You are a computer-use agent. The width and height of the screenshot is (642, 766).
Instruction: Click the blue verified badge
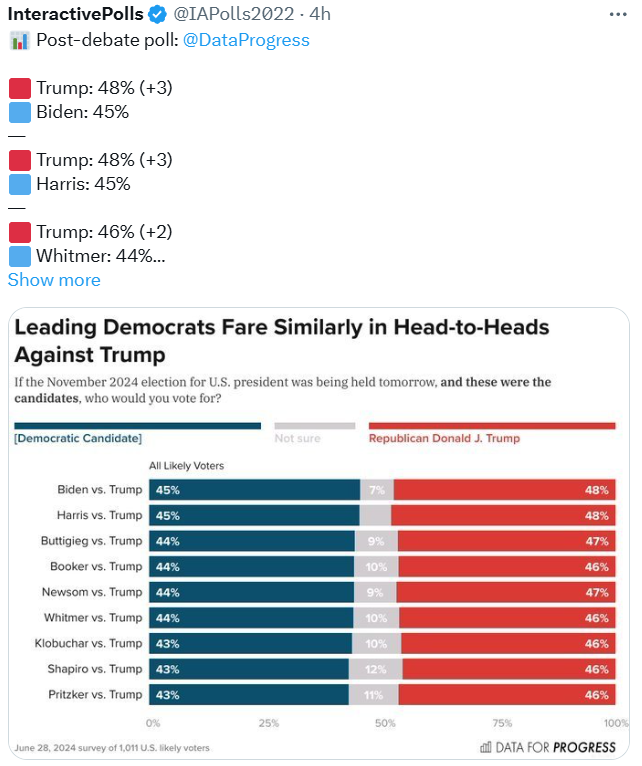click(158, 15)
